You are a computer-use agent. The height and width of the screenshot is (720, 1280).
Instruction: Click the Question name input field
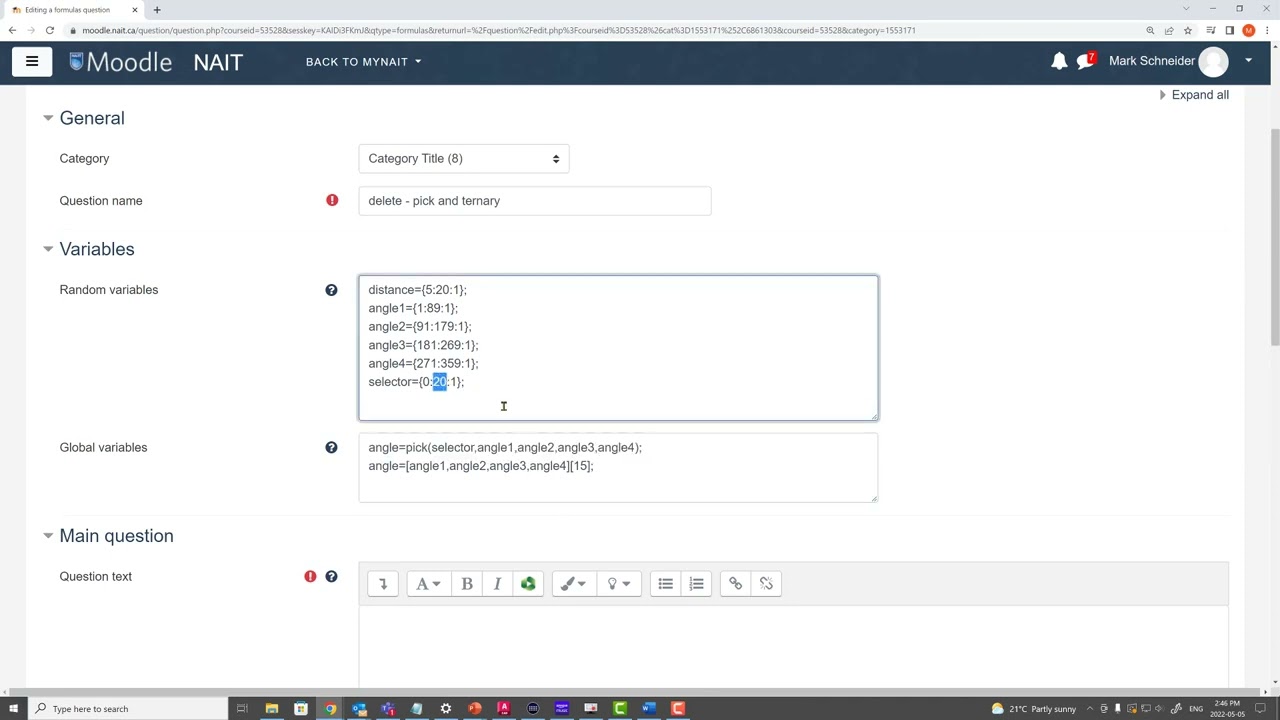coord(535,201)
